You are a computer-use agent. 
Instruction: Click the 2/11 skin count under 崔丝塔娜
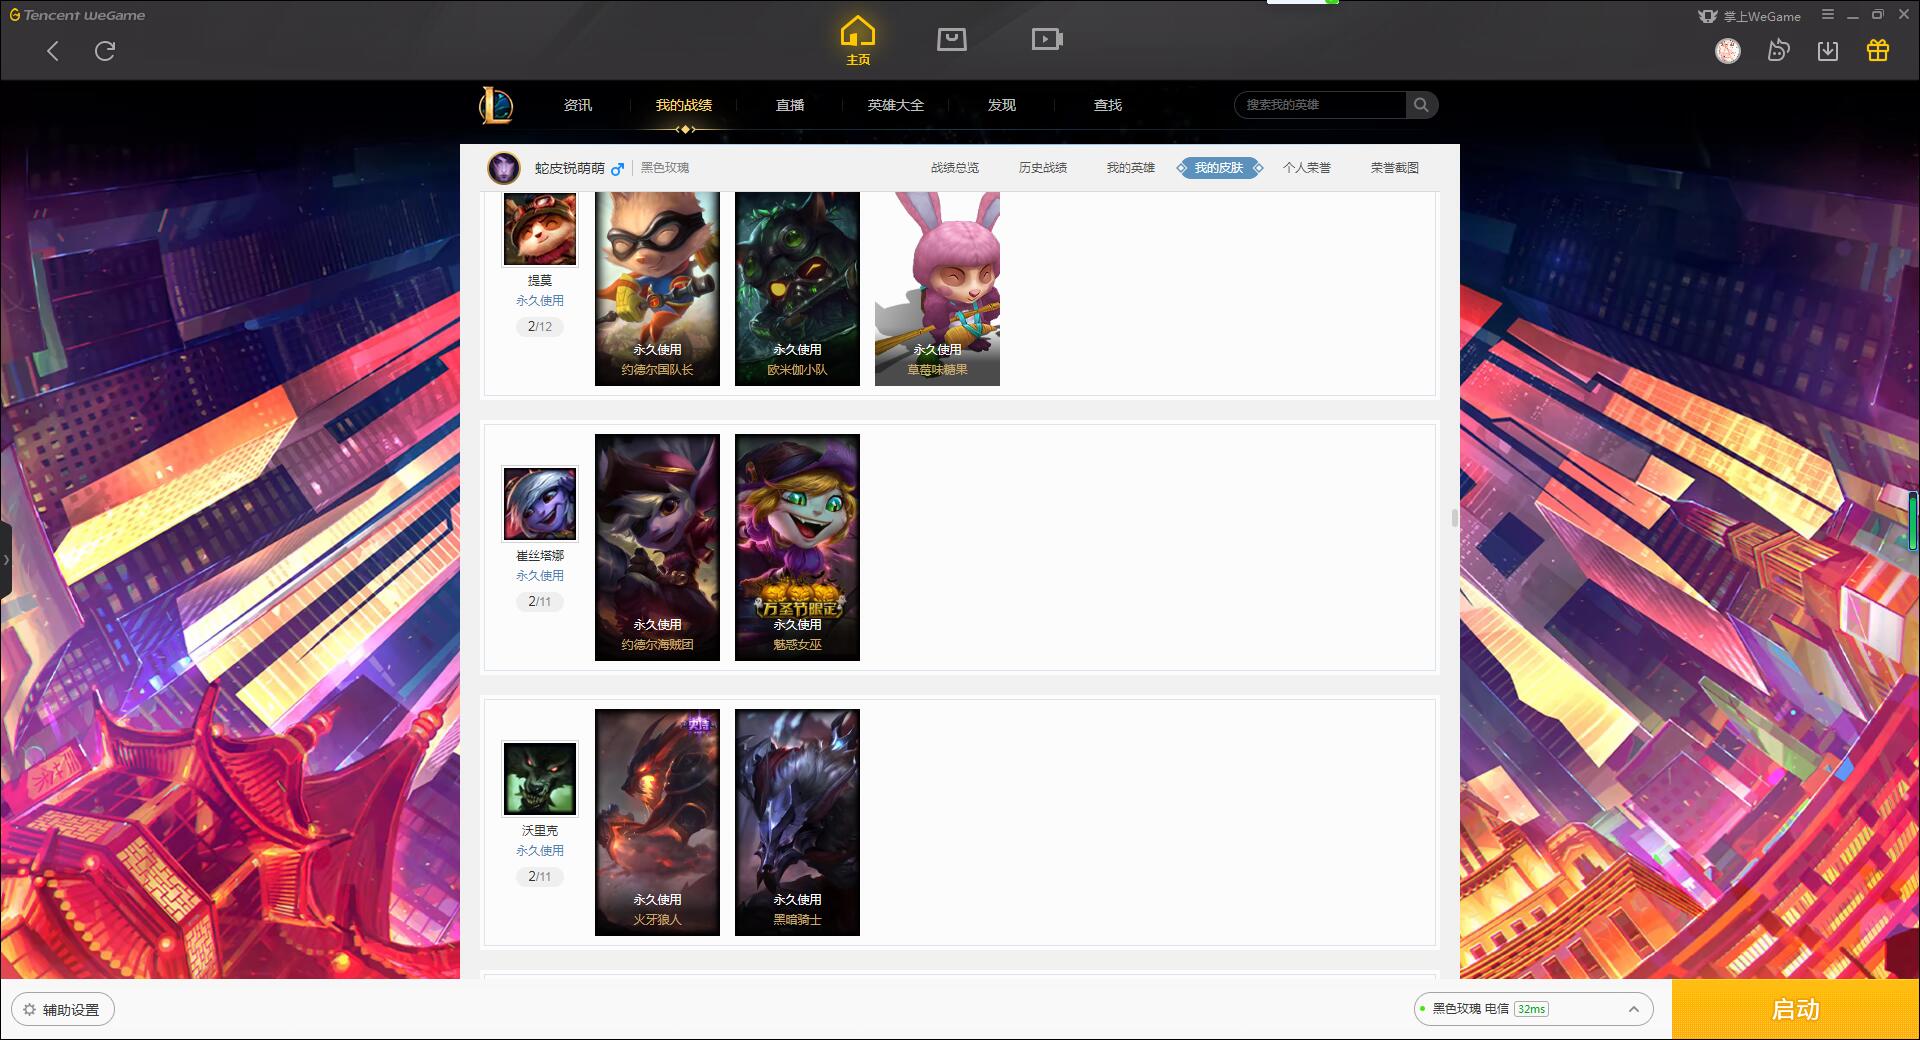pyautogui.click(x=540, y=602)
